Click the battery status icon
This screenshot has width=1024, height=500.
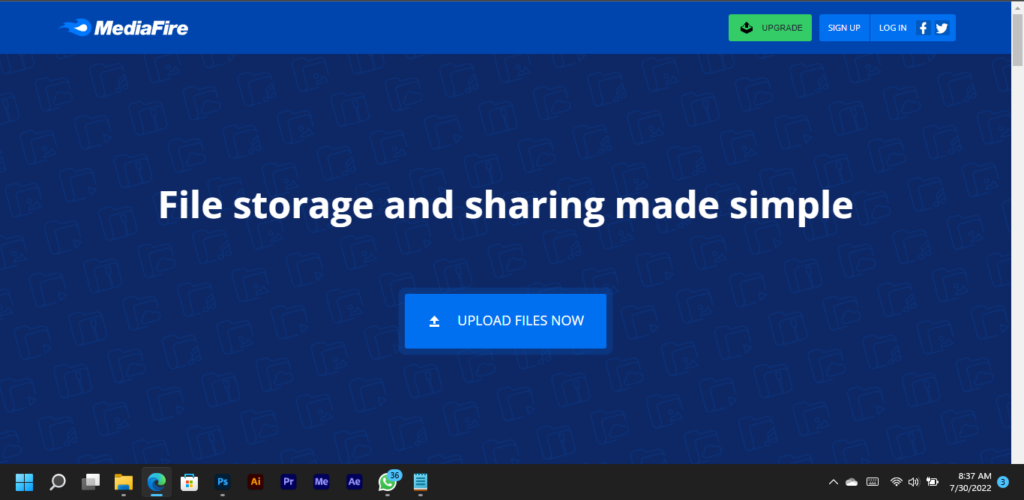(x=933, y=482)
